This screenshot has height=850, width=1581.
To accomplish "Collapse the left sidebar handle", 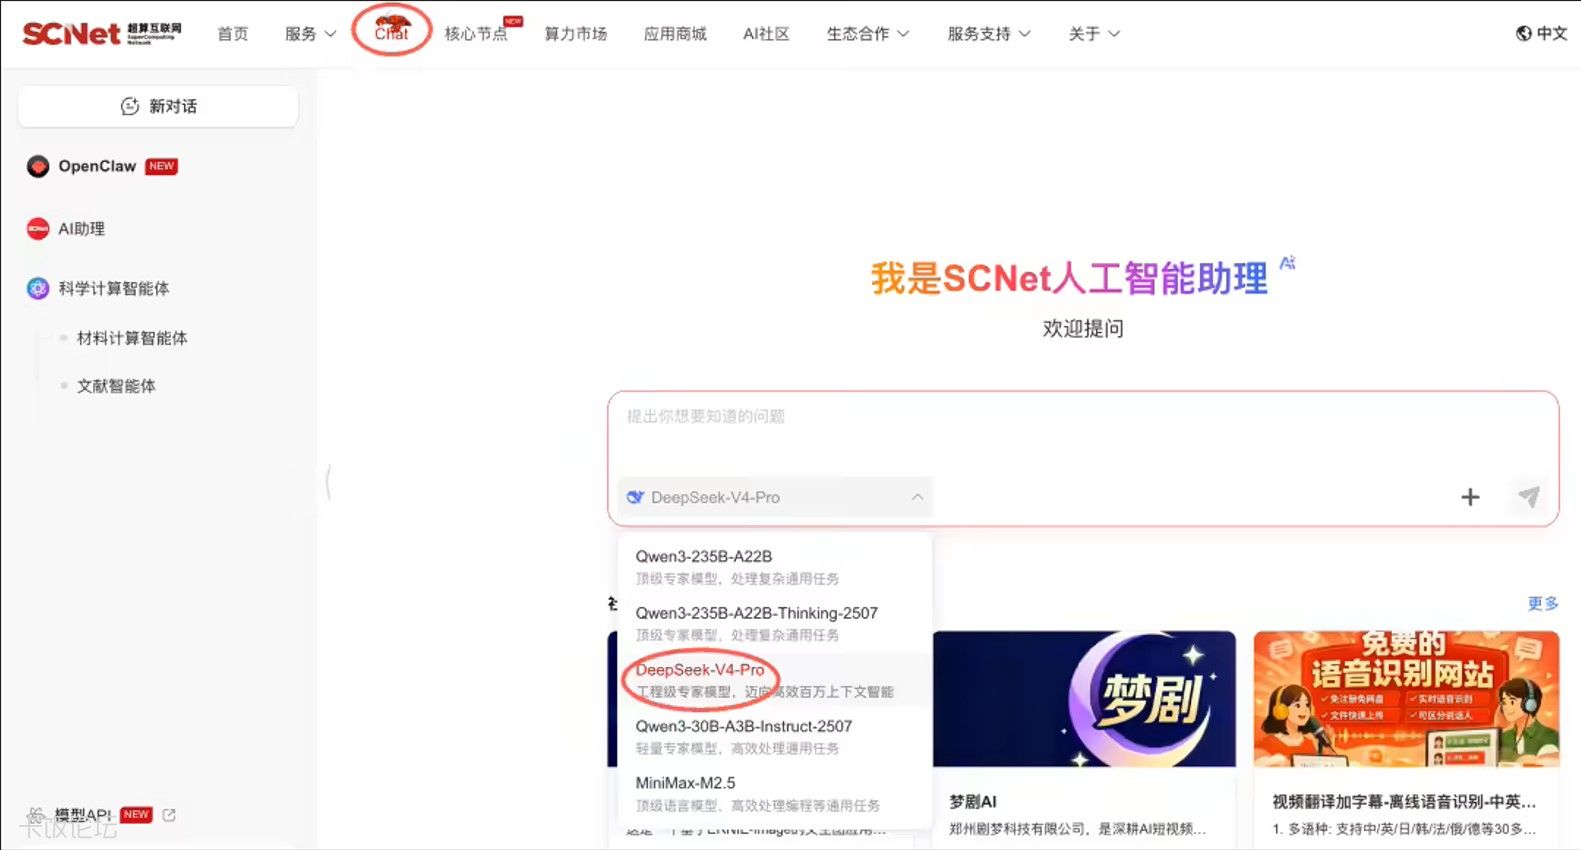I will (328, 483).
